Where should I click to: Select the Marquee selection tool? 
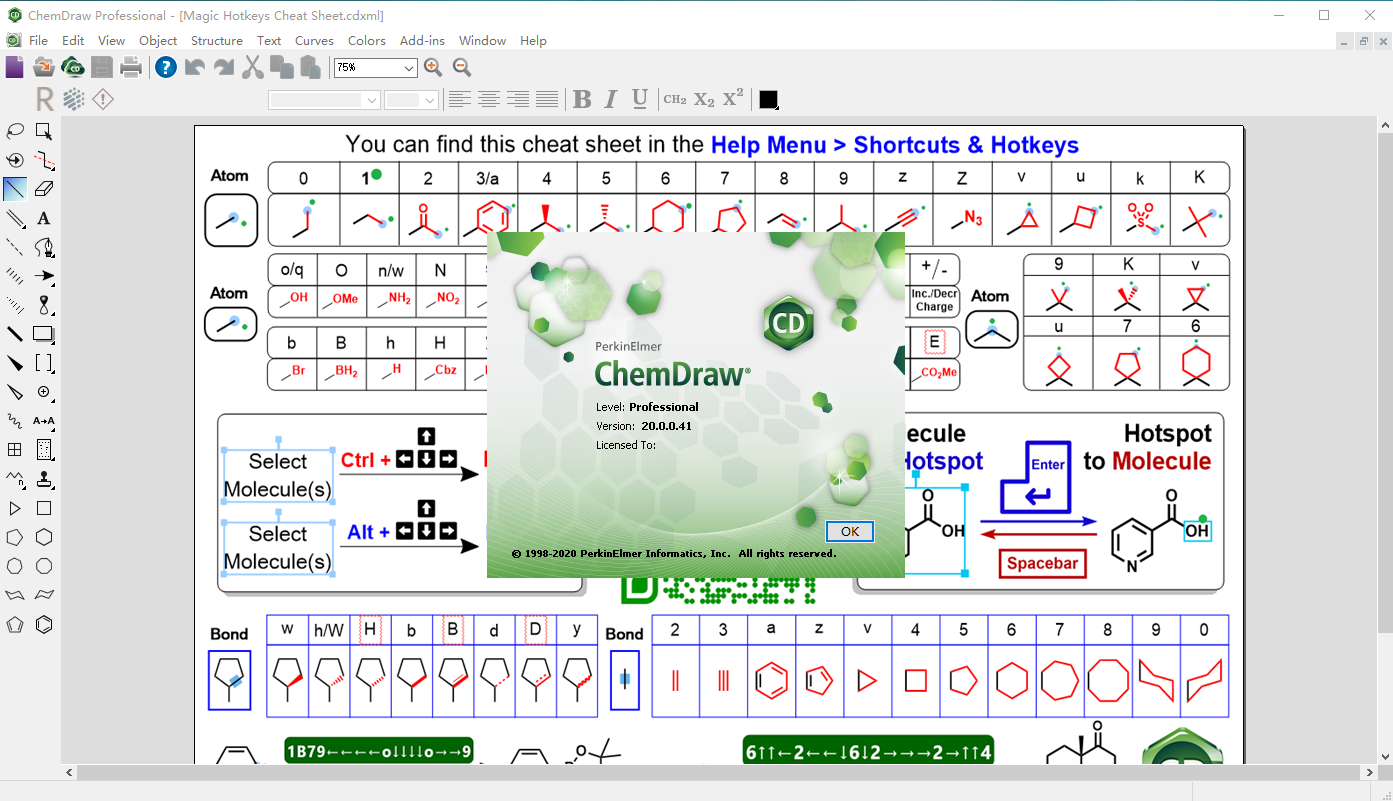pyautogui.click(x=42, y=130)
